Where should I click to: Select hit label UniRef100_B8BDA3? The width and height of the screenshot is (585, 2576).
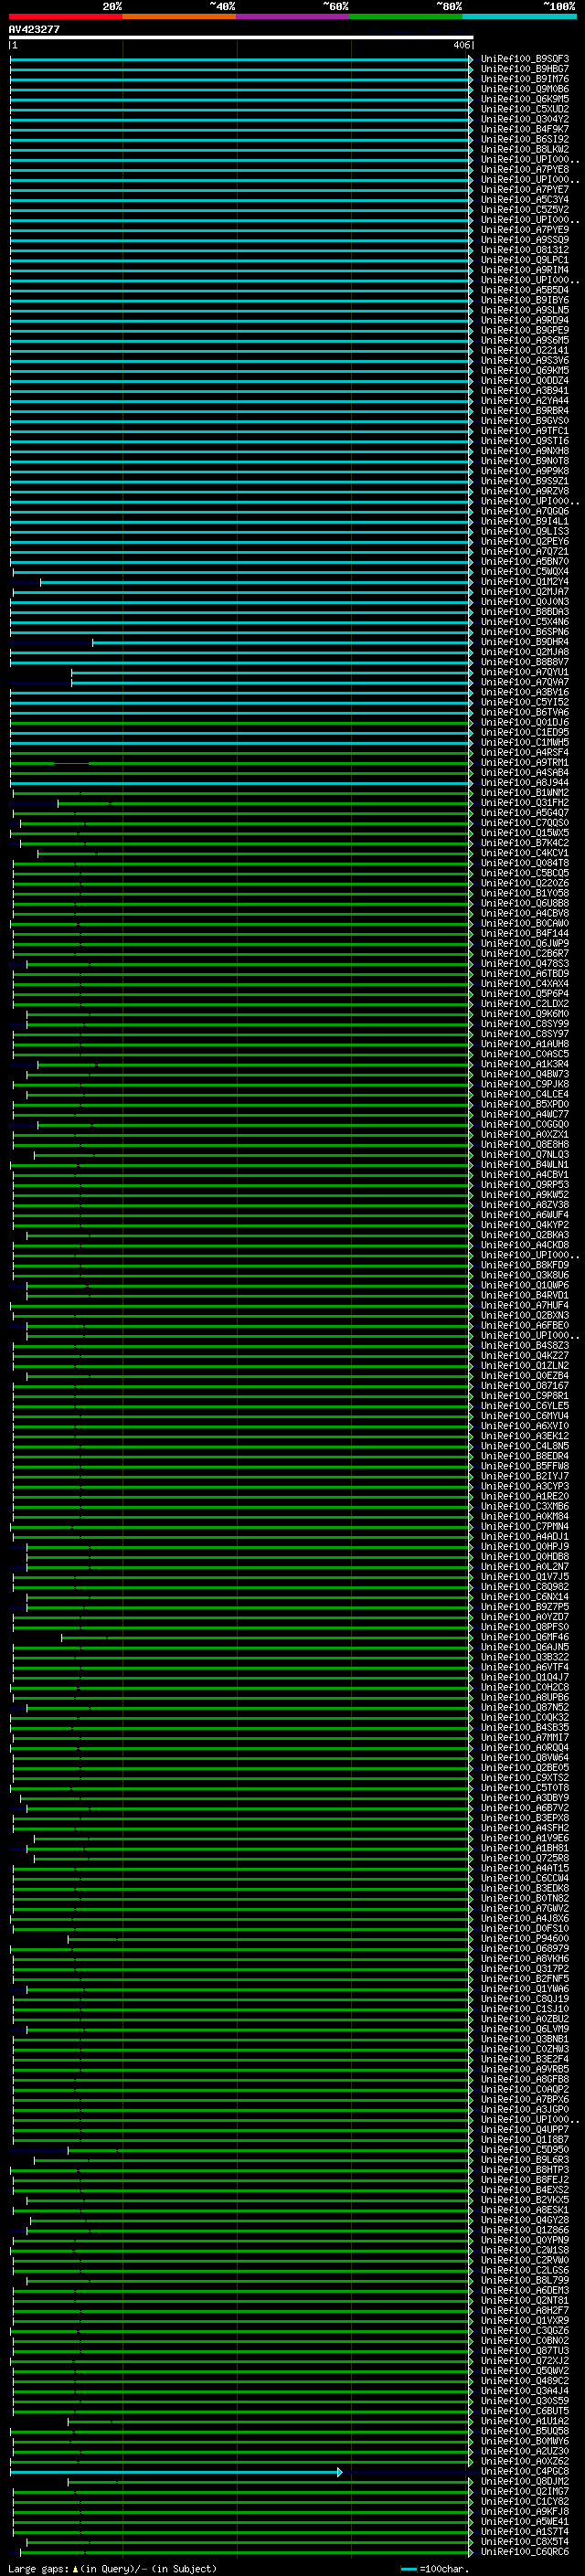point(525,612)
